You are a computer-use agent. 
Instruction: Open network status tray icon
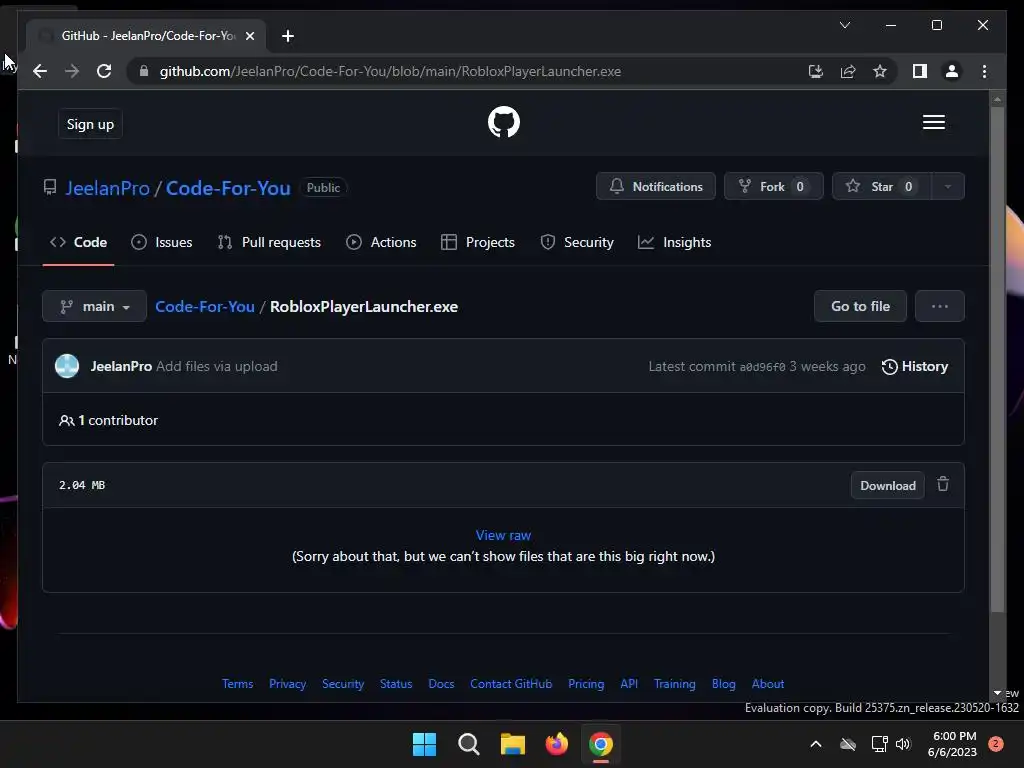point(879,744)
